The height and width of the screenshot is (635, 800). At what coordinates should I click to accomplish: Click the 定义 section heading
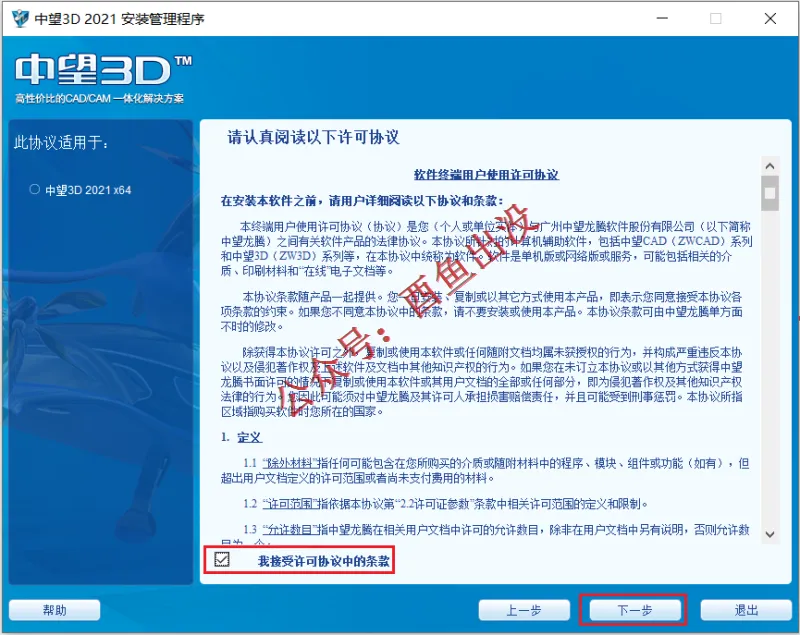(x=249, y=438)
